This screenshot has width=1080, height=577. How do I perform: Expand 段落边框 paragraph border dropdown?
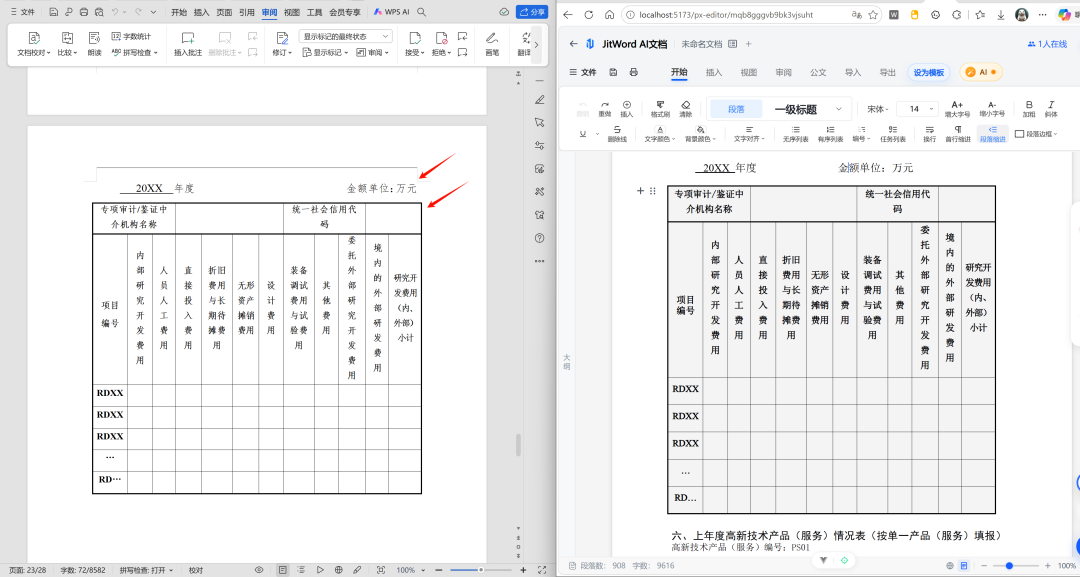point(1036,134)
